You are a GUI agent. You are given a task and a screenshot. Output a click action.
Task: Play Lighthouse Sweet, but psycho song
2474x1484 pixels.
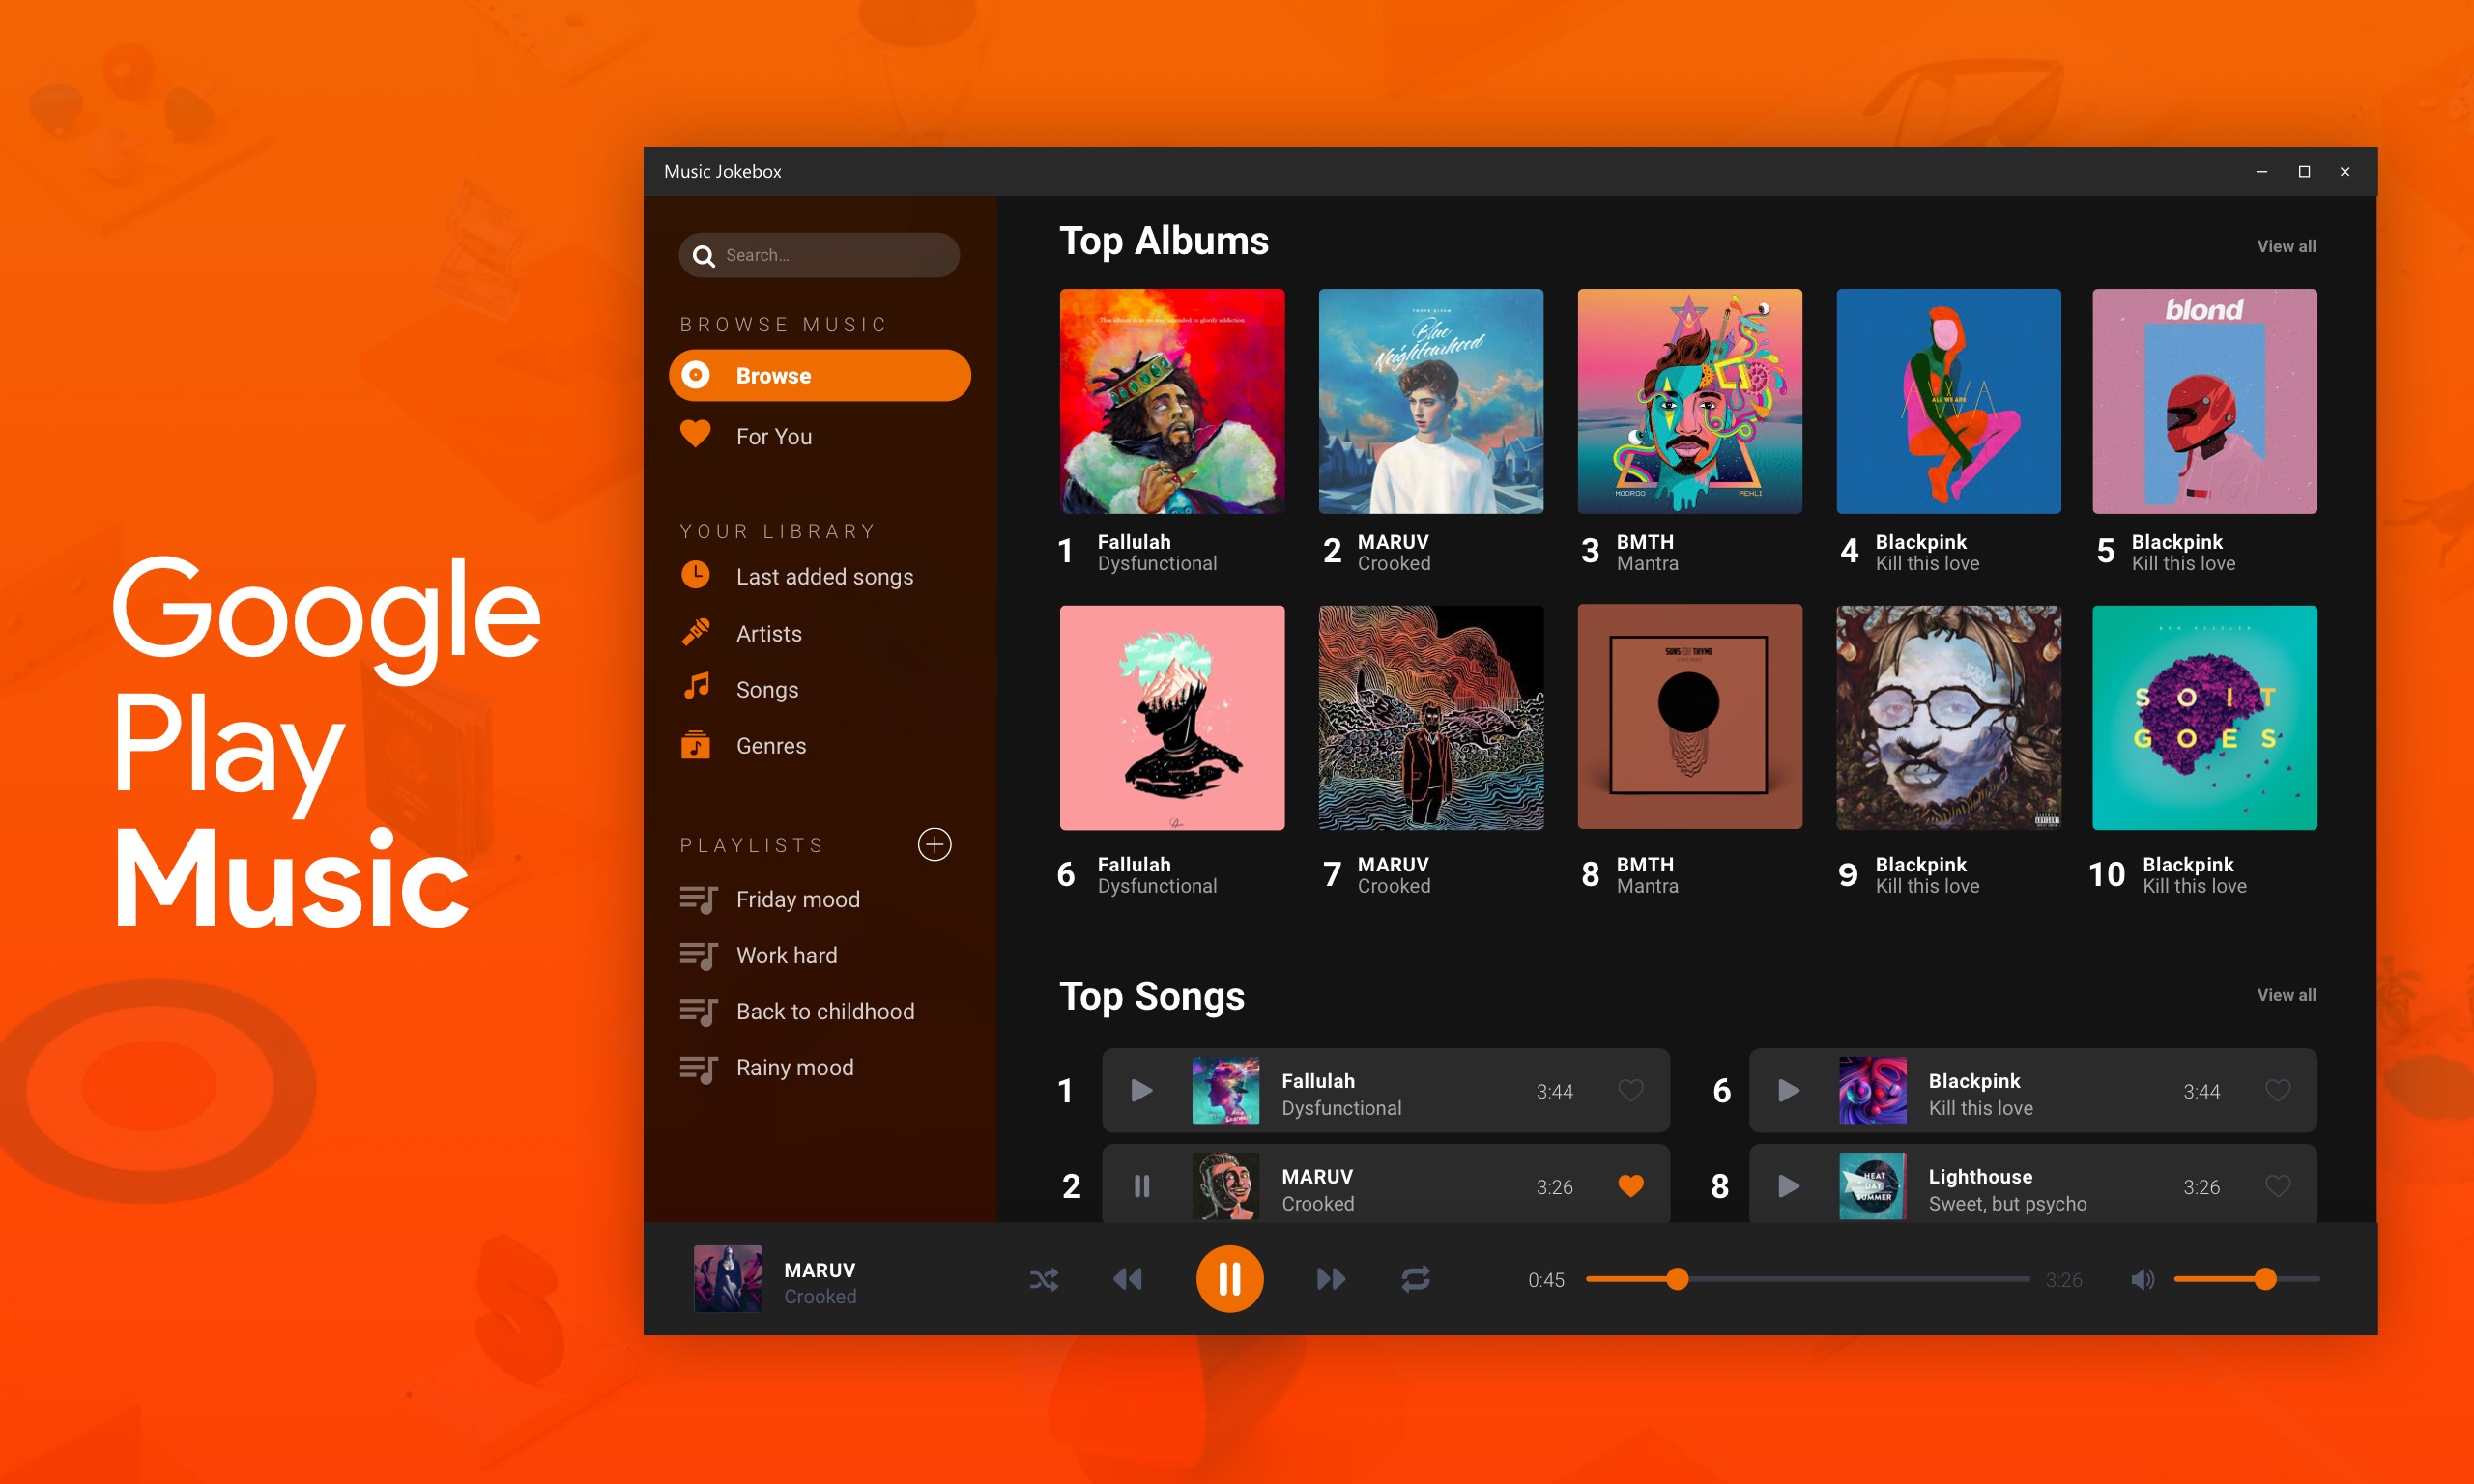click(1788, 1186)
